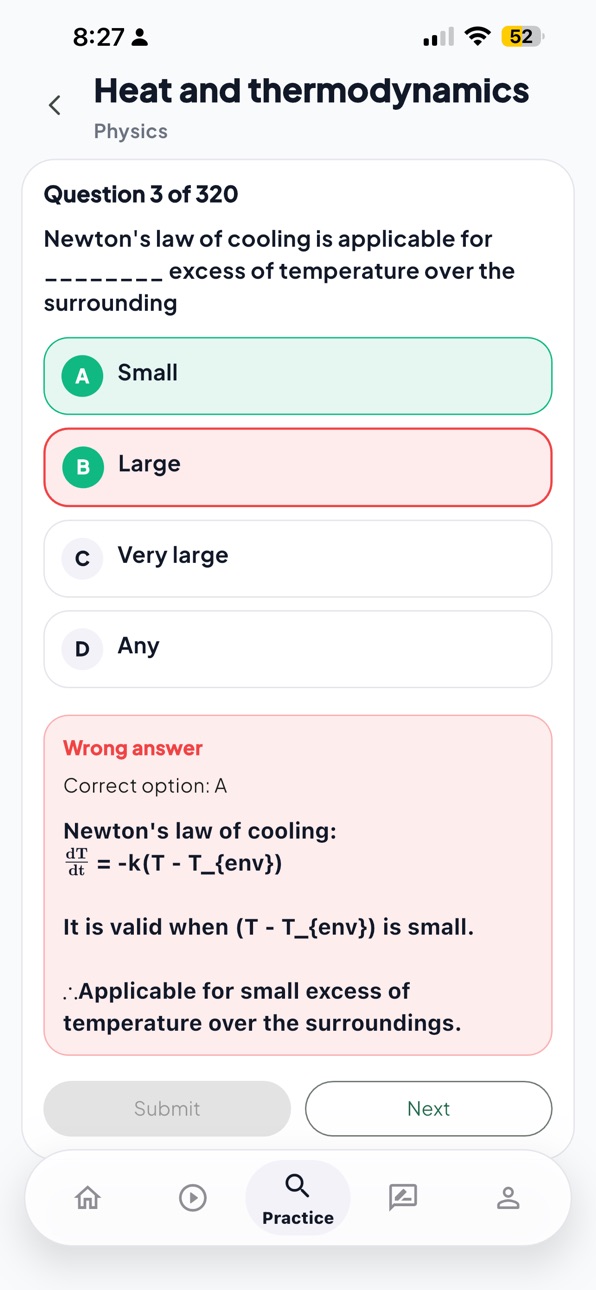Screen dimensions: 596x1290
Task: Tap the green B option badge
Action: click(83, 467)
